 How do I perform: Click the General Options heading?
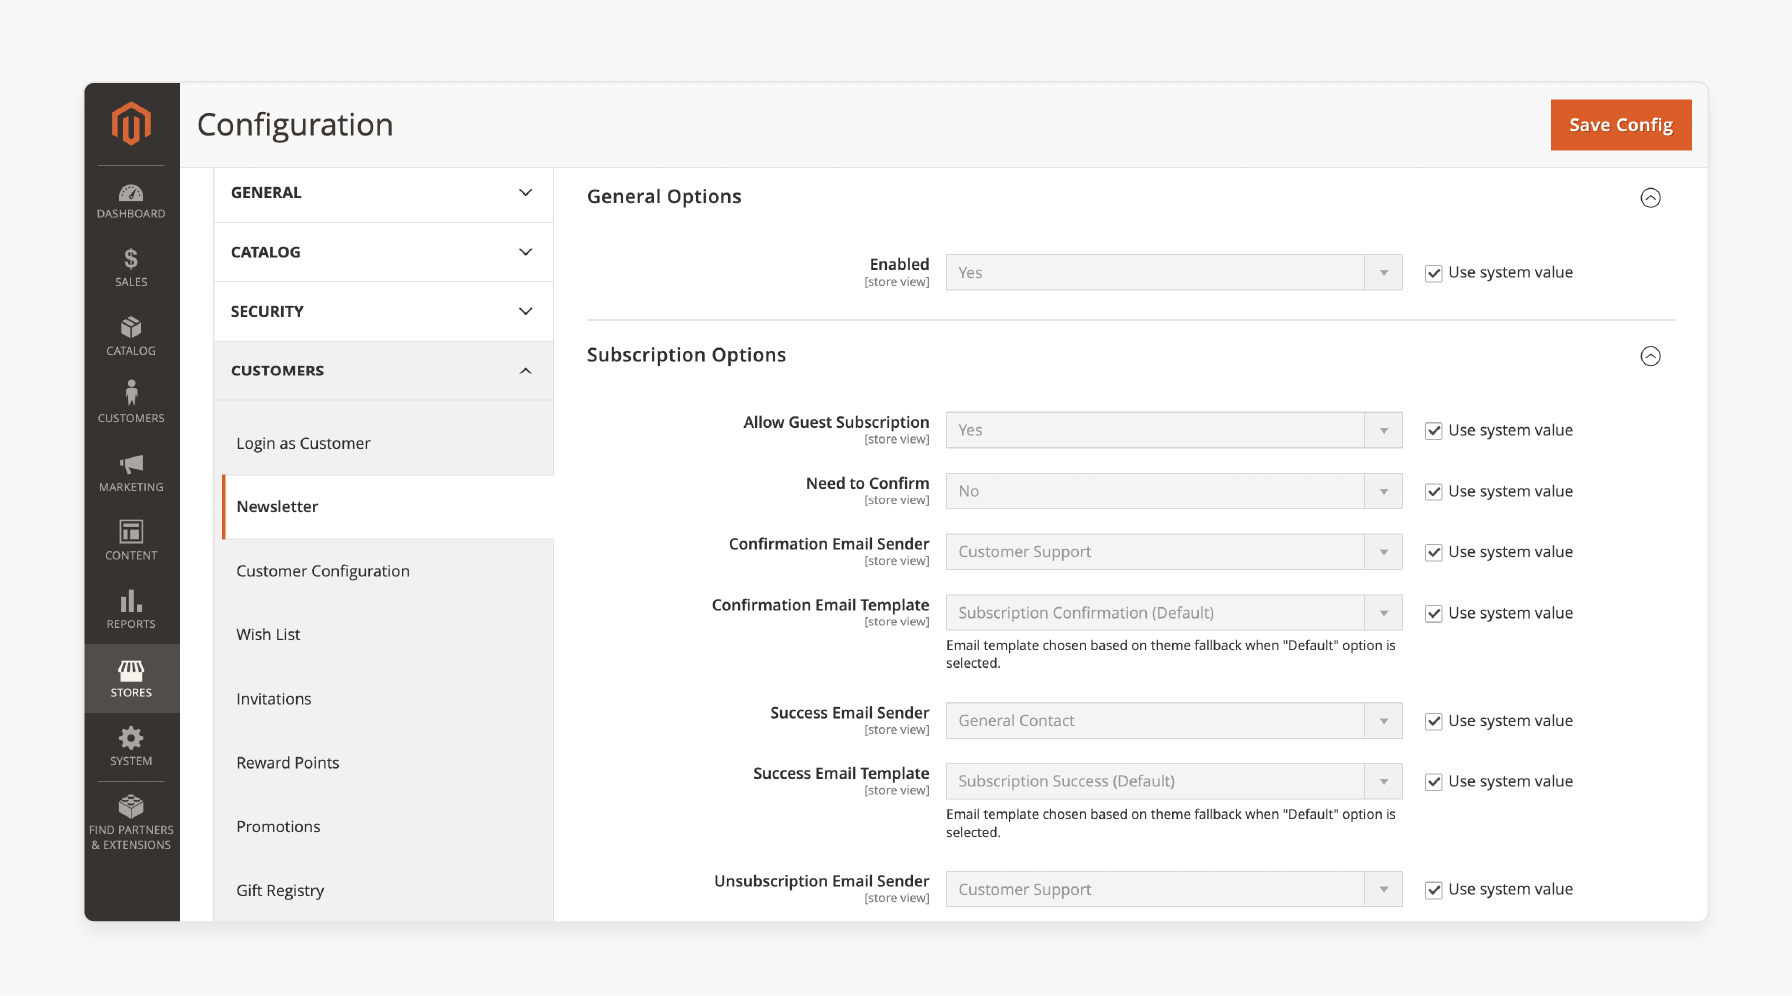(x=664, y=197)
